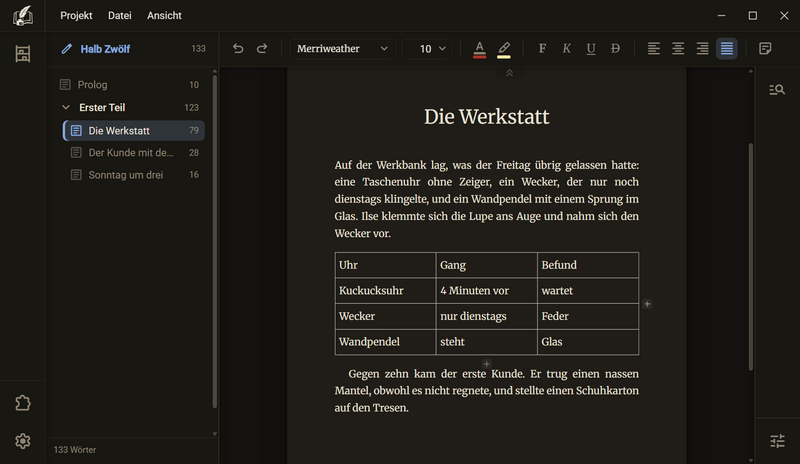Open the notes/comment panel icon
This screenshot has height=464, width=800.
(765, 48)
